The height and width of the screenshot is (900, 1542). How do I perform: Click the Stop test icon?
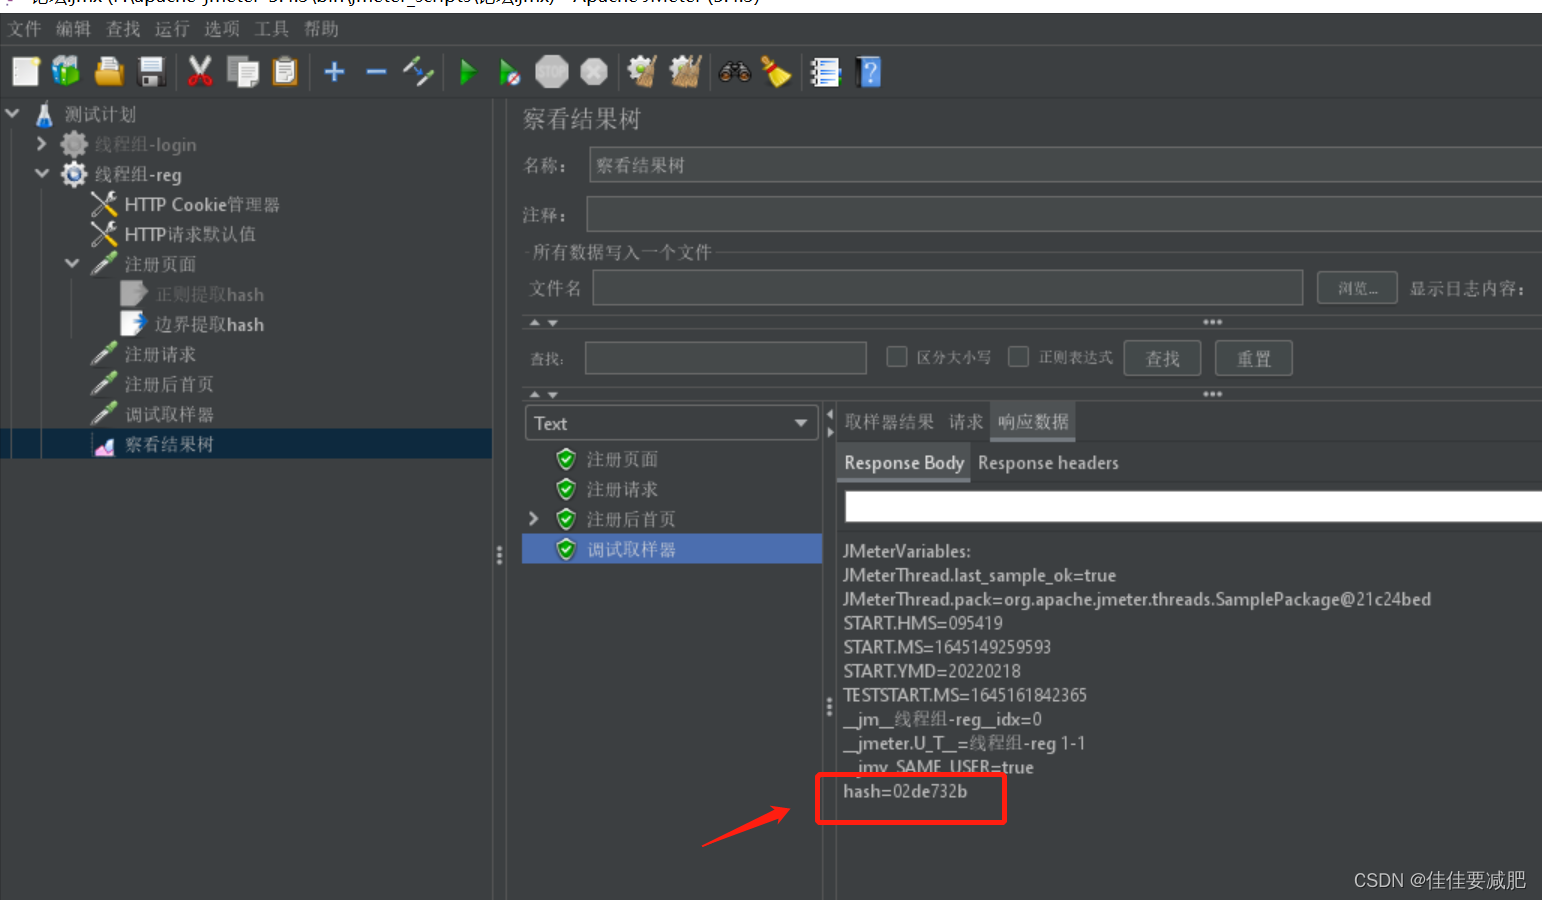tap(552, 72)
